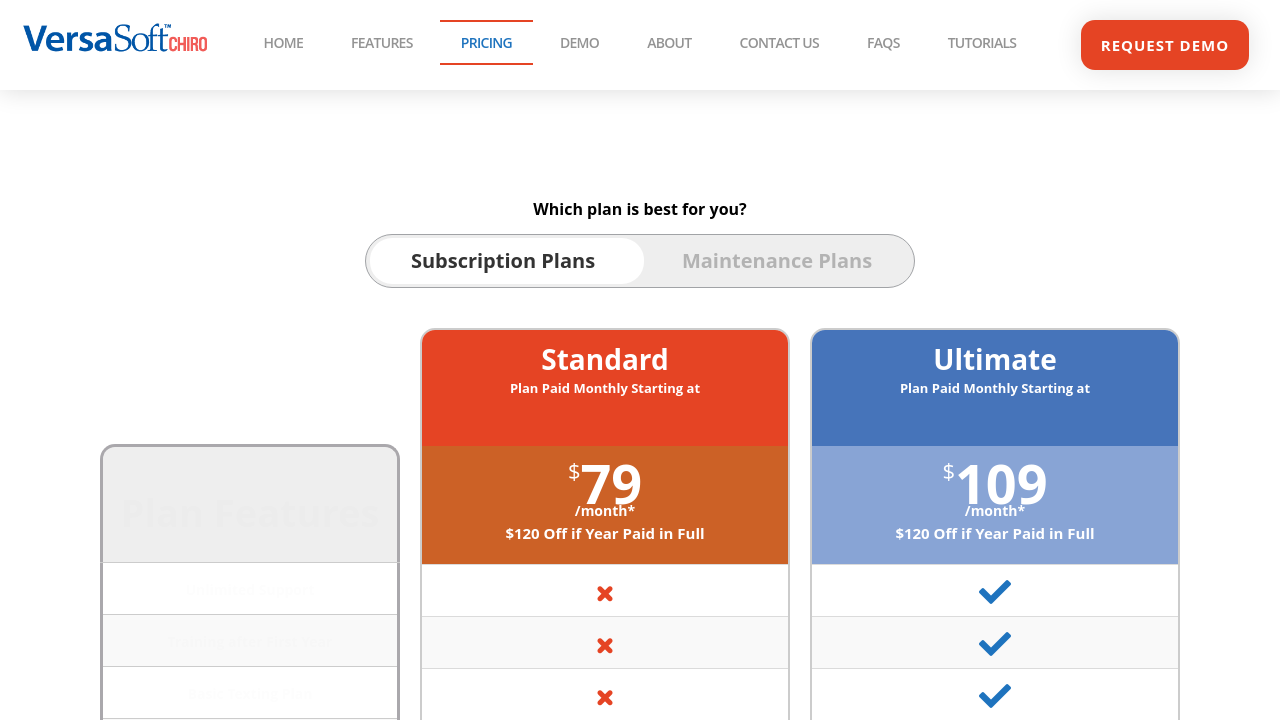Click the third red X under Standard
This screenshot has height=720, width=1280.
(605, 698)
